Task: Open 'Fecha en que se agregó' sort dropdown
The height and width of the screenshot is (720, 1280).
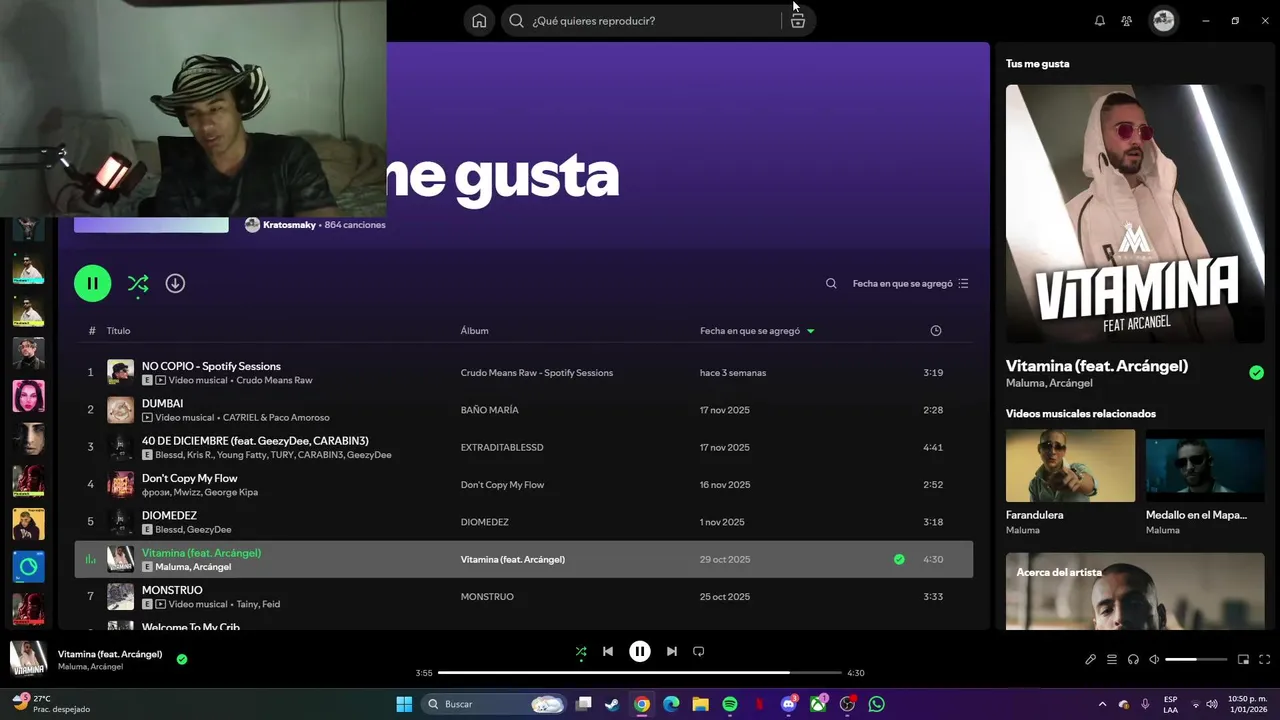Action: click(x=910, y=284)
